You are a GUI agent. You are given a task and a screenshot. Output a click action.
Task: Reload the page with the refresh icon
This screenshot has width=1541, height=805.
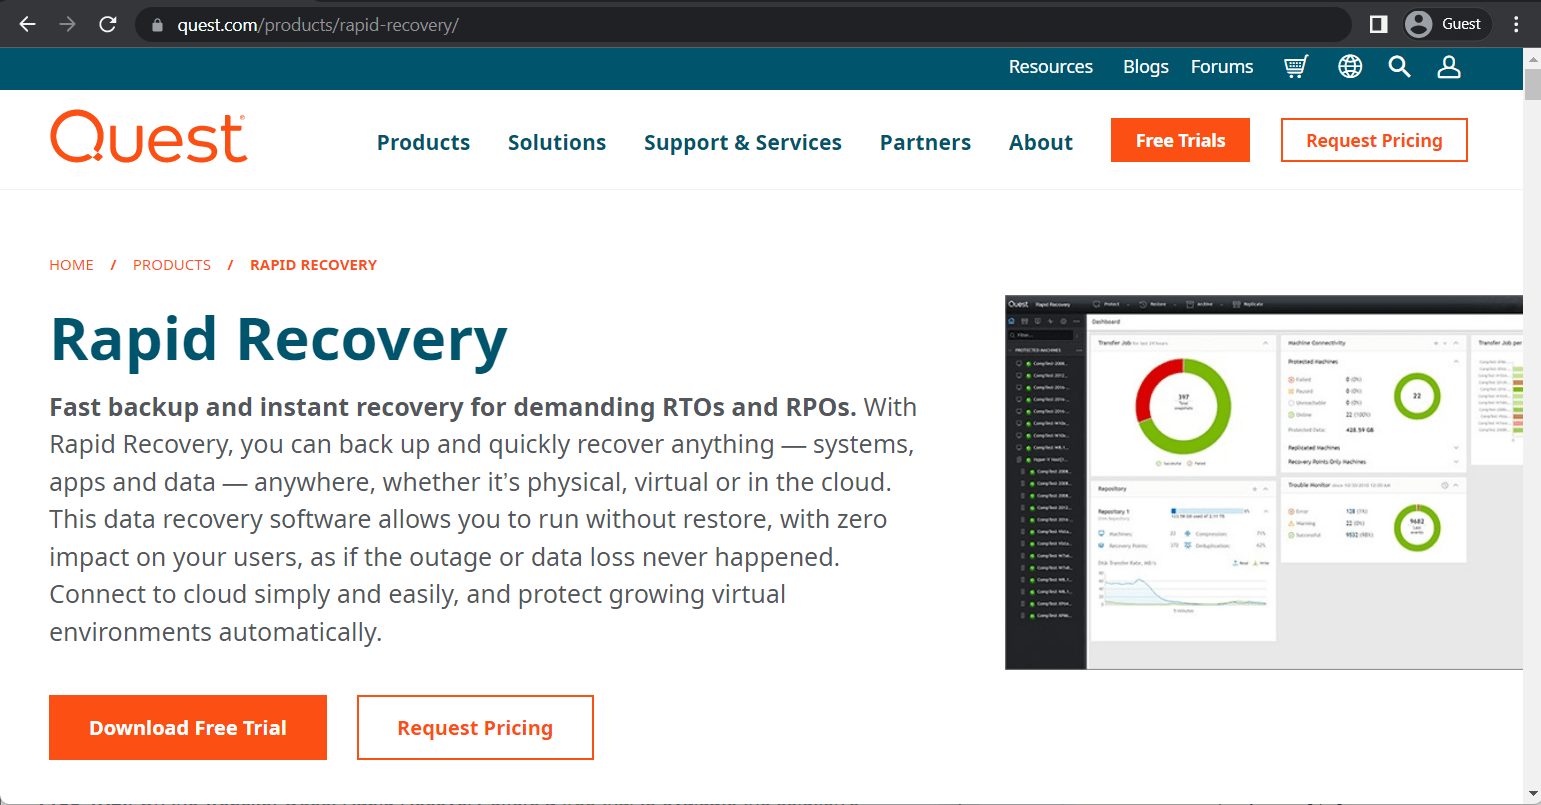coord(108,23)
